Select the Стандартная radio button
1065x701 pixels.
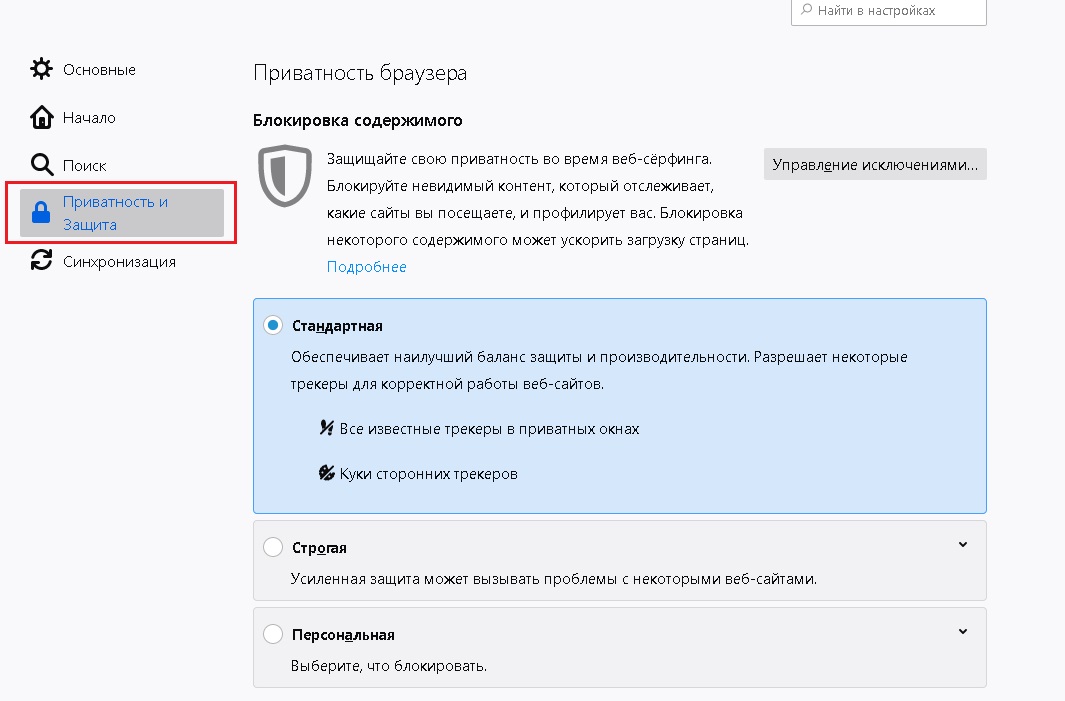pyautogui.click(x=273, y=325)
